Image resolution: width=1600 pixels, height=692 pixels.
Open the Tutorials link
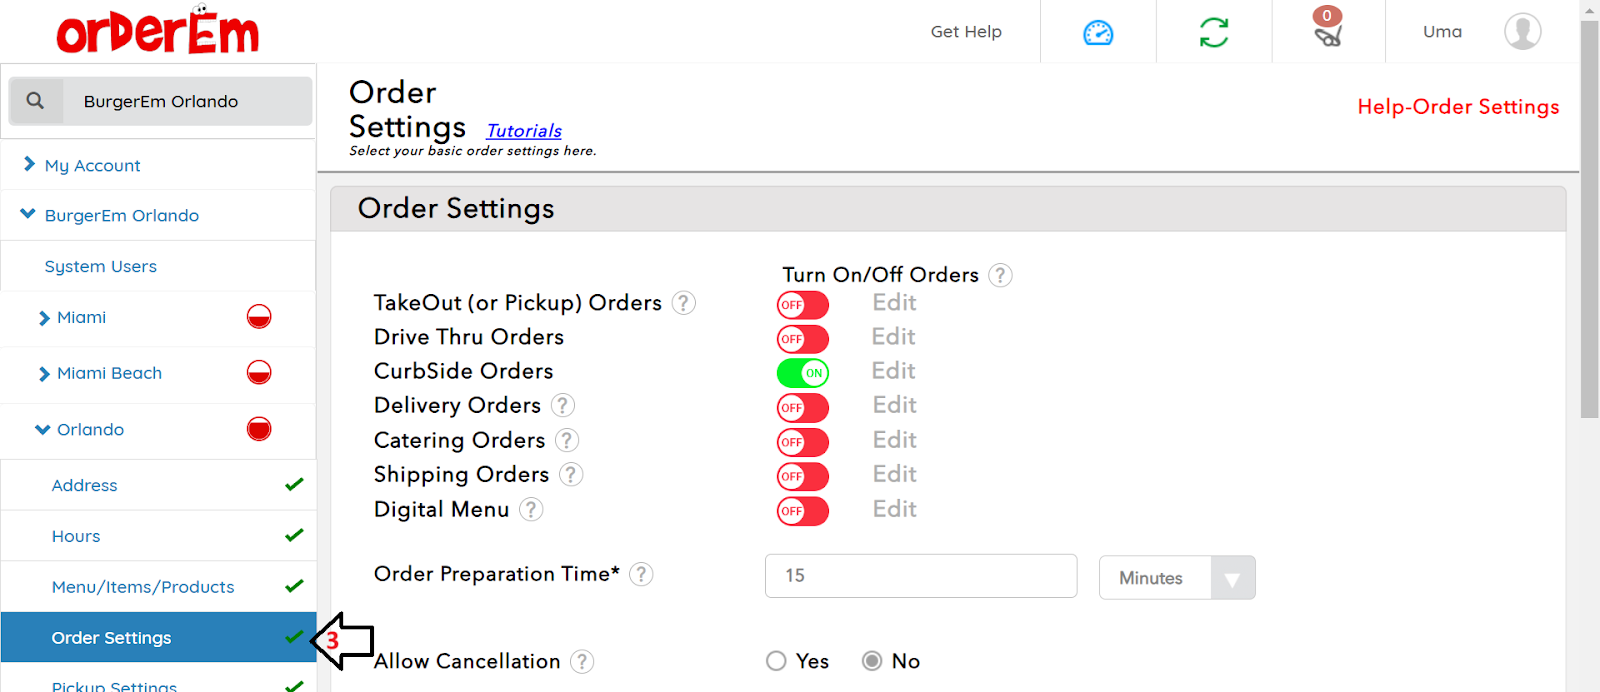[524, 131]
